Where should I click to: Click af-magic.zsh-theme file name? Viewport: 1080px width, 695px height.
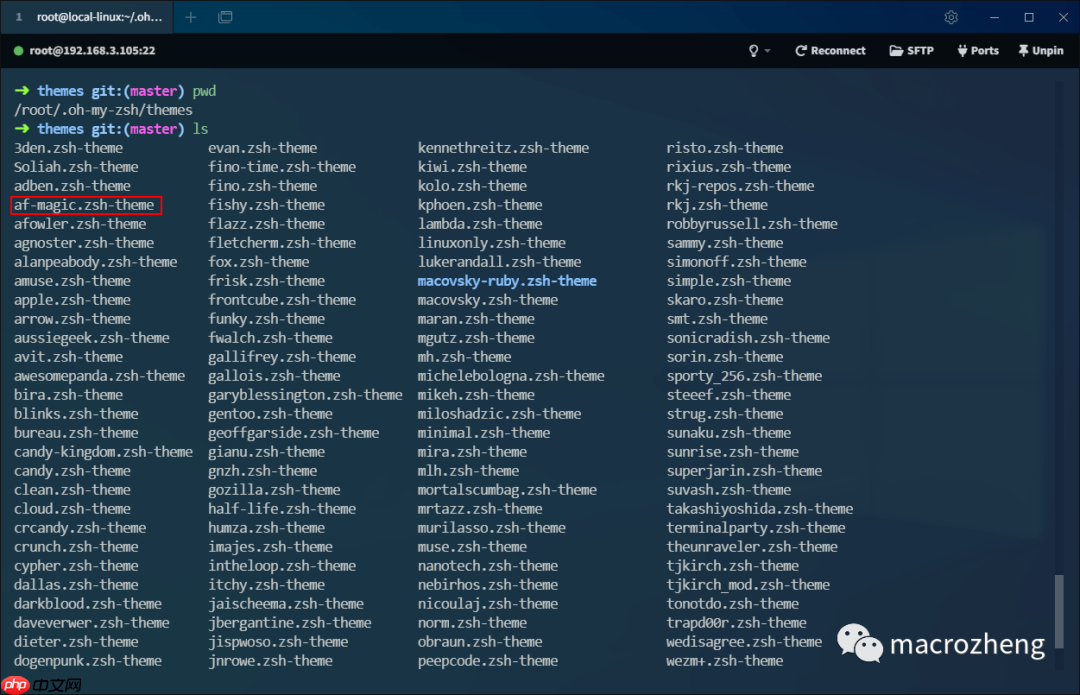click(84, 205)
